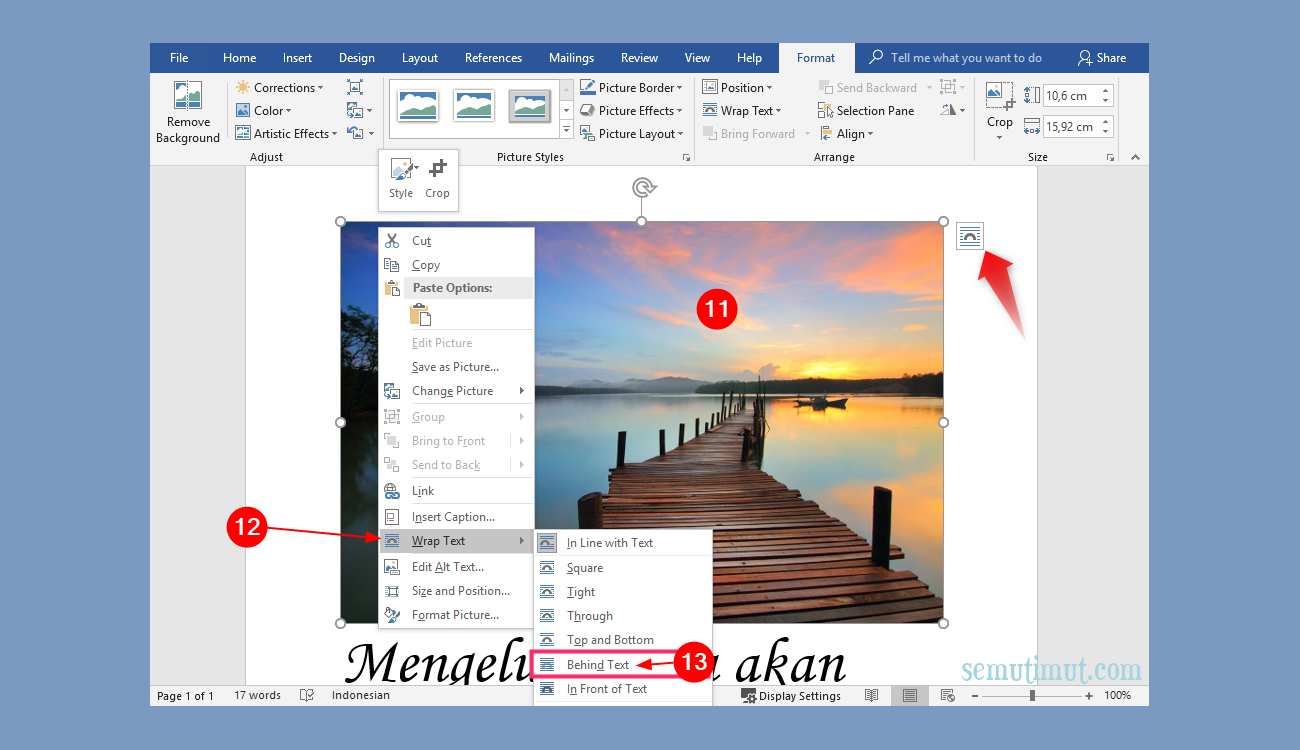Switch to Print Layout view
Screen dimensions: 1300x750
point(910,695)
